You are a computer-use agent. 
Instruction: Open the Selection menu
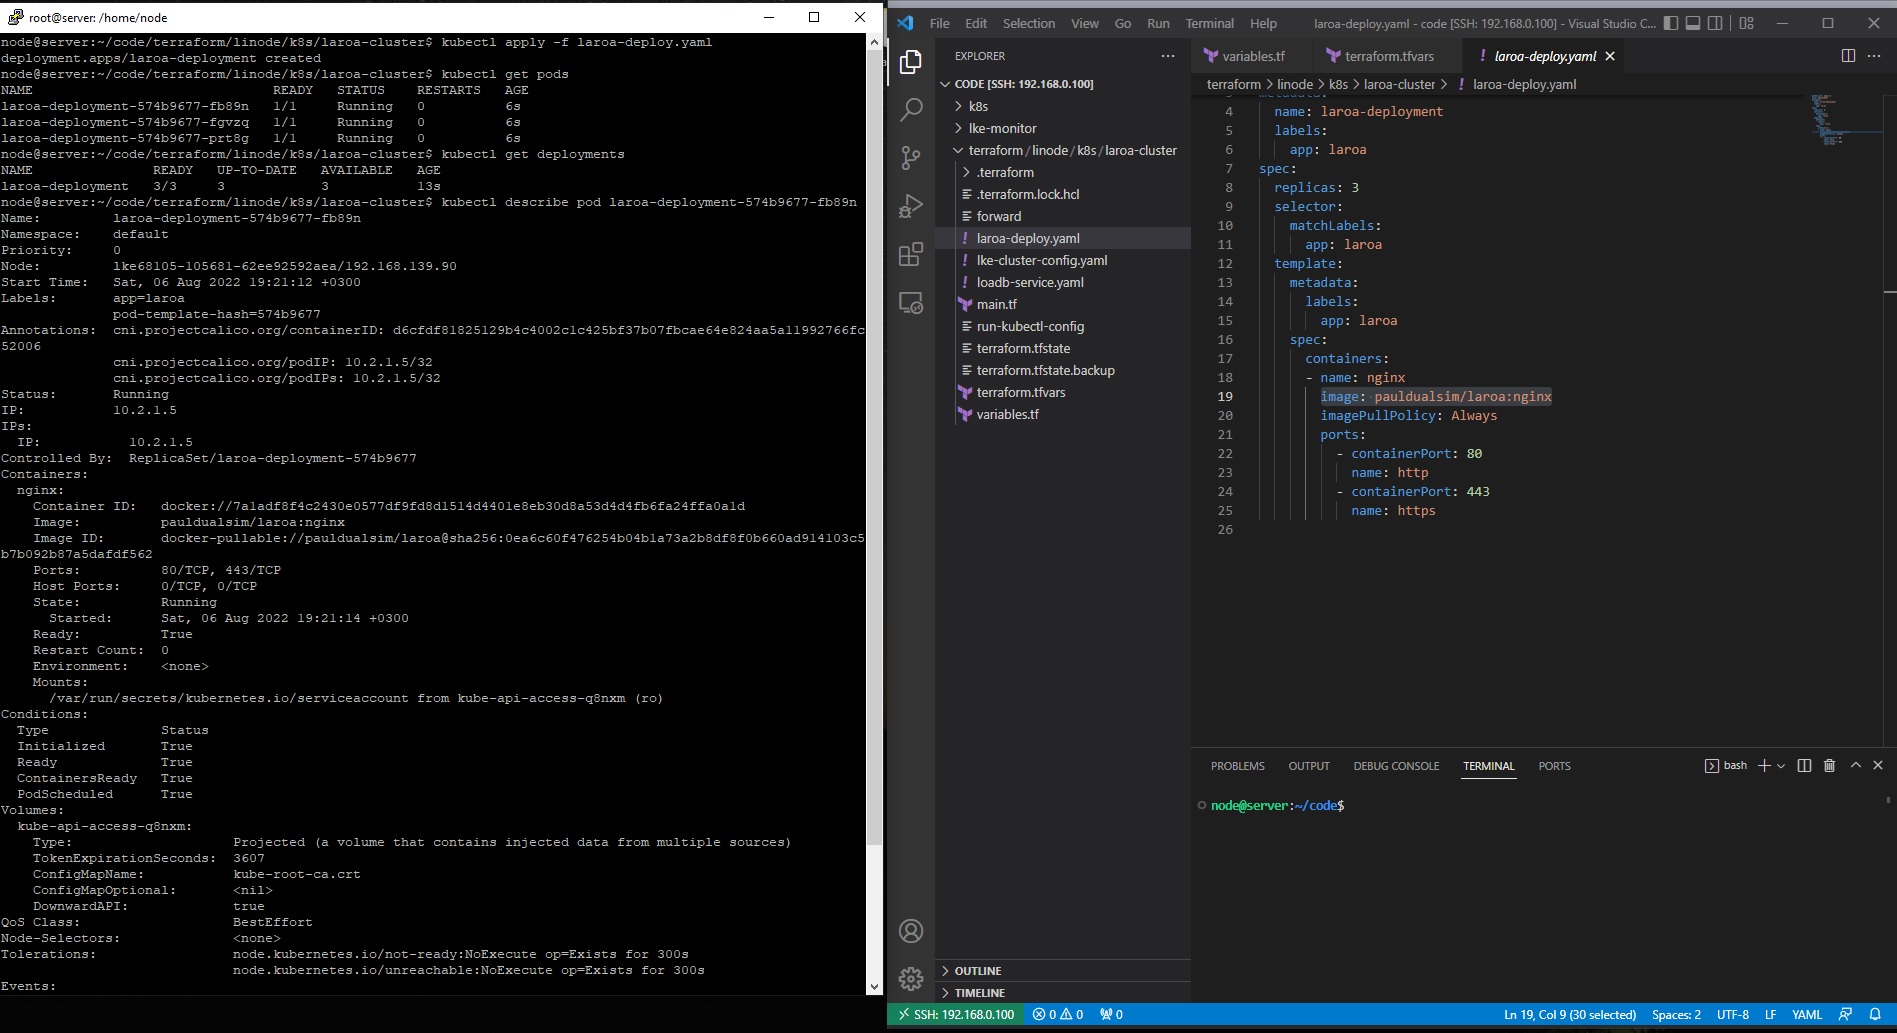(1028, 23)
